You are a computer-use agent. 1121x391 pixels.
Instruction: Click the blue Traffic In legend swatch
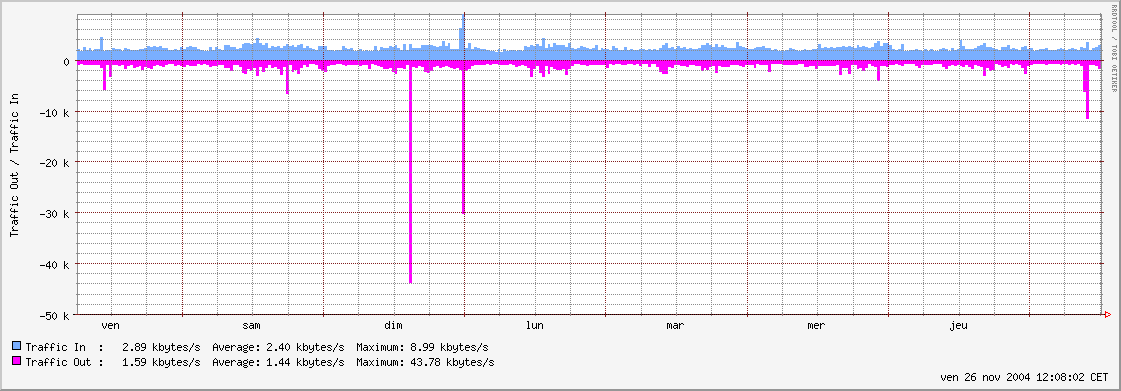[16, 347]
